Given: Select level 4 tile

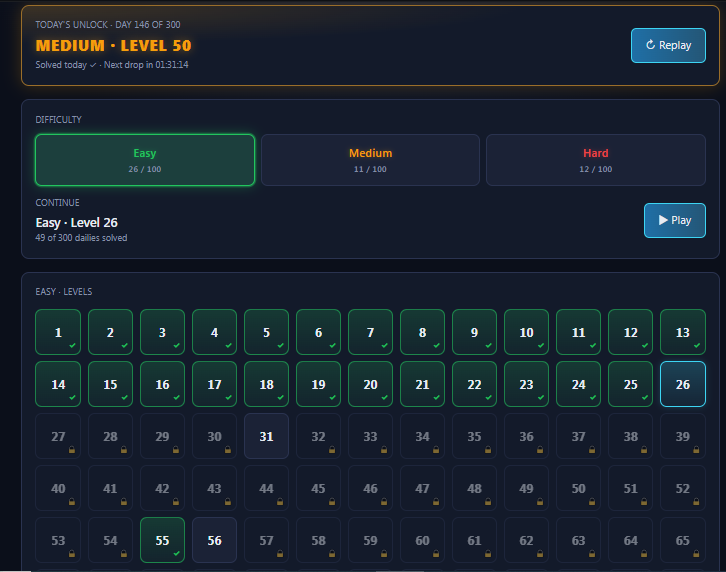Looking at the screenshot, I should (214, 332).
